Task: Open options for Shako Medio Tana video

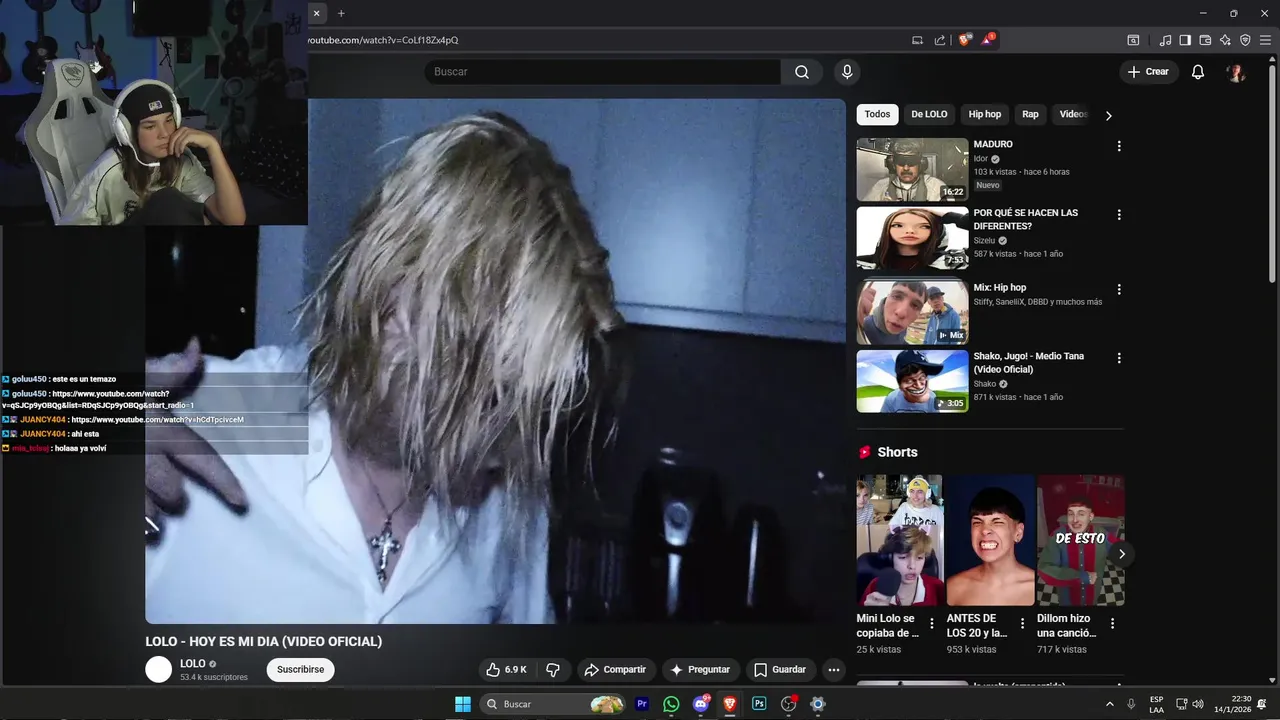Action: 1119,358
